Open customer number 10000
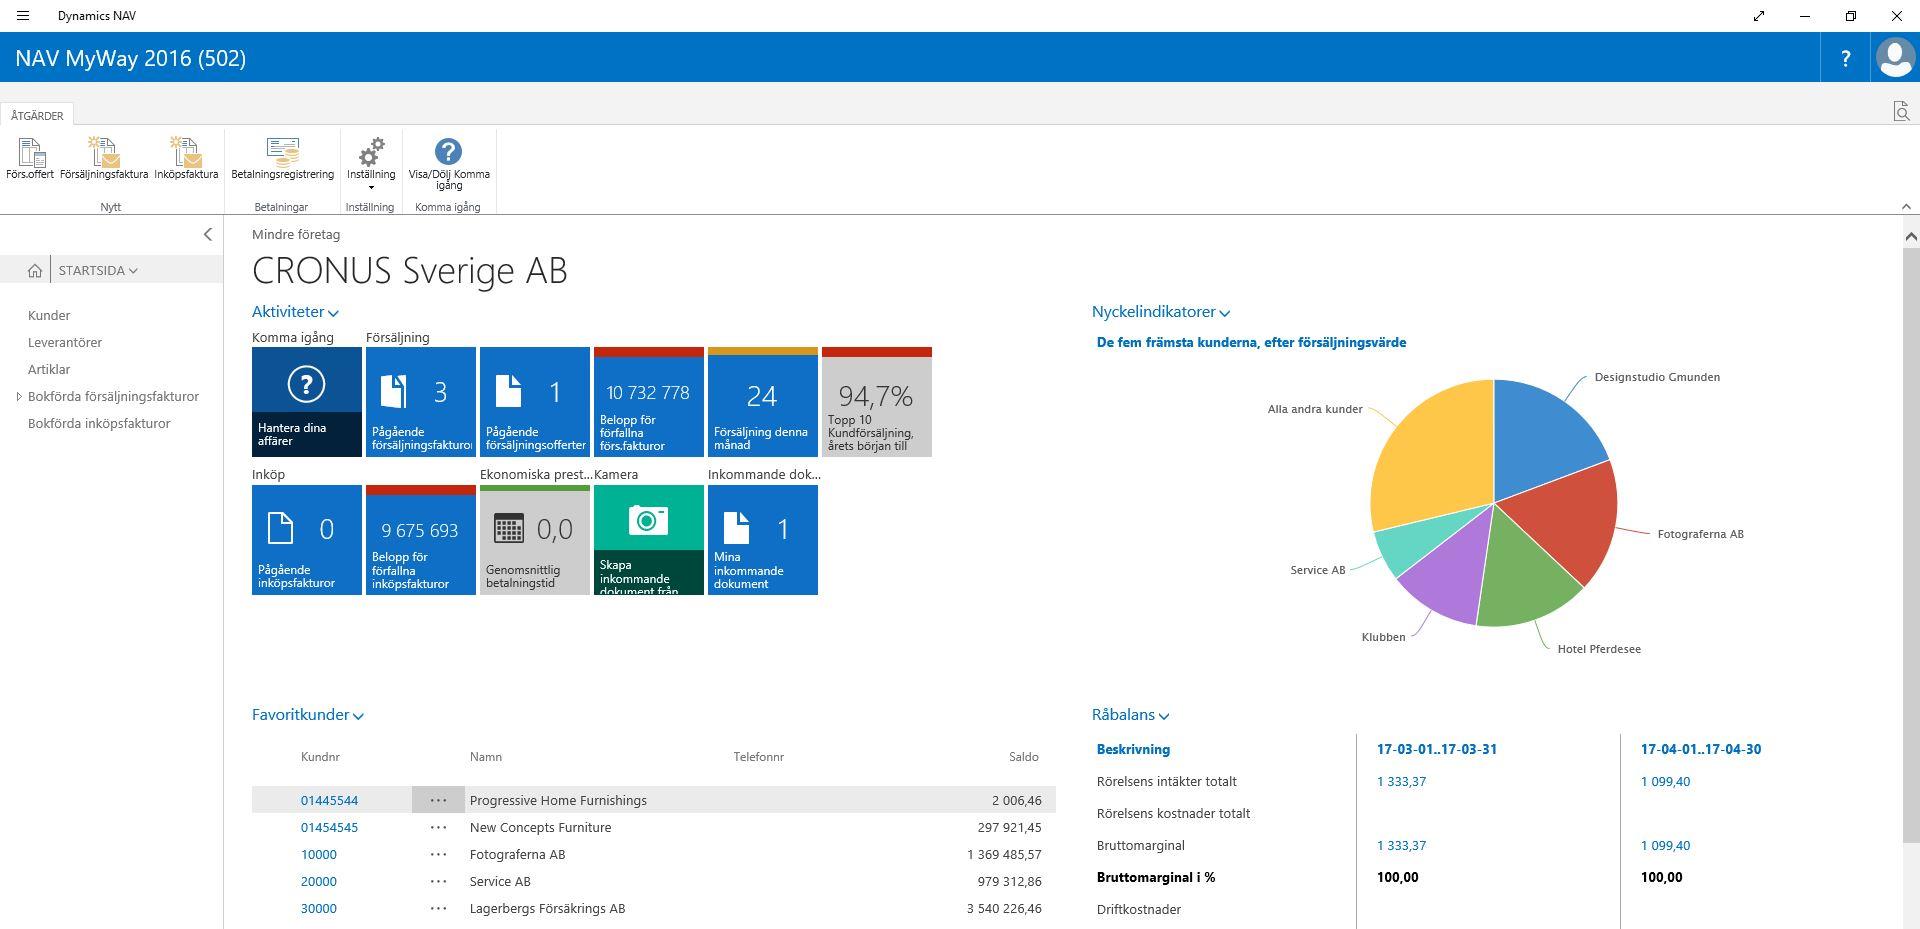 (x=319, y=854)
